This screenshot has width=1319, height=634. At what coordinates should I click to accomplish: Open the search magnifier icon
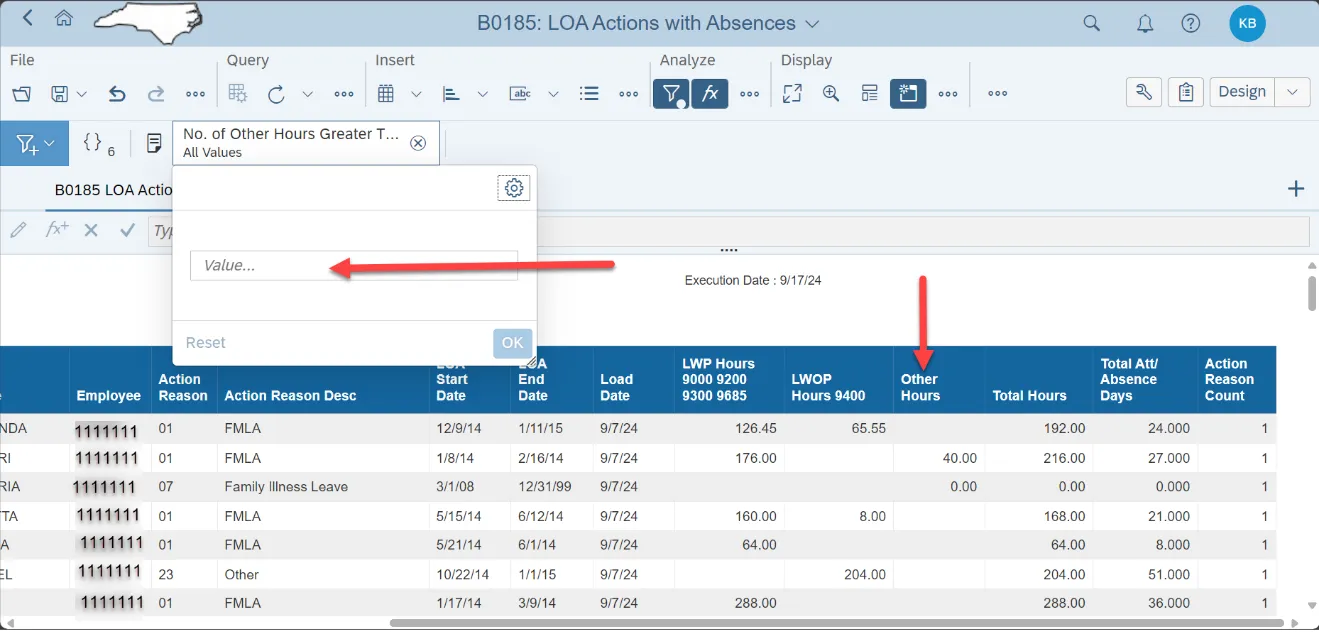1092,23
